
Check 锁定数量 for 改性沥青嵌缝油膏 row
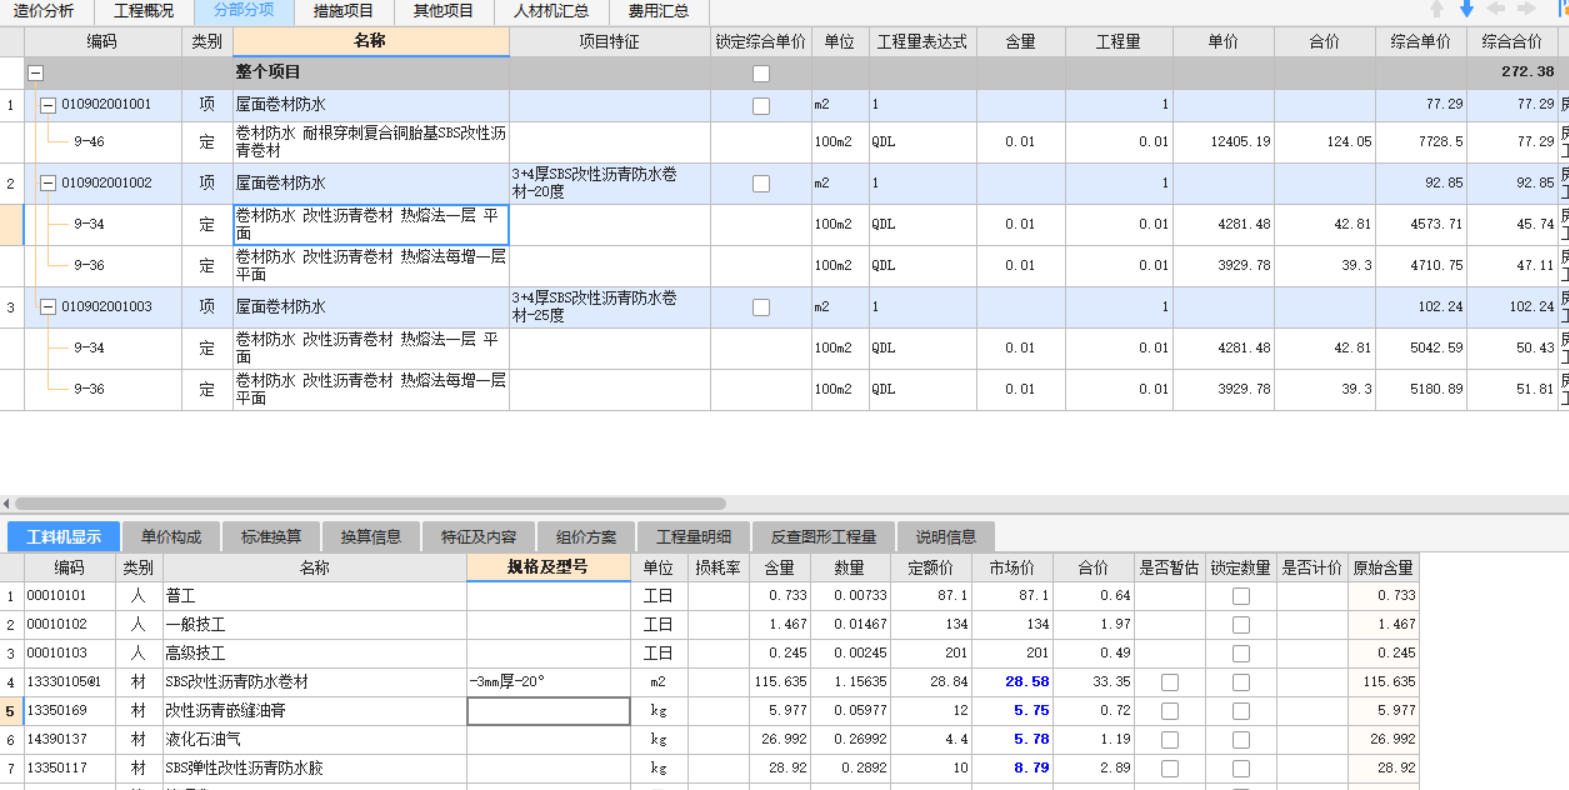click(x=1241, y=711)
